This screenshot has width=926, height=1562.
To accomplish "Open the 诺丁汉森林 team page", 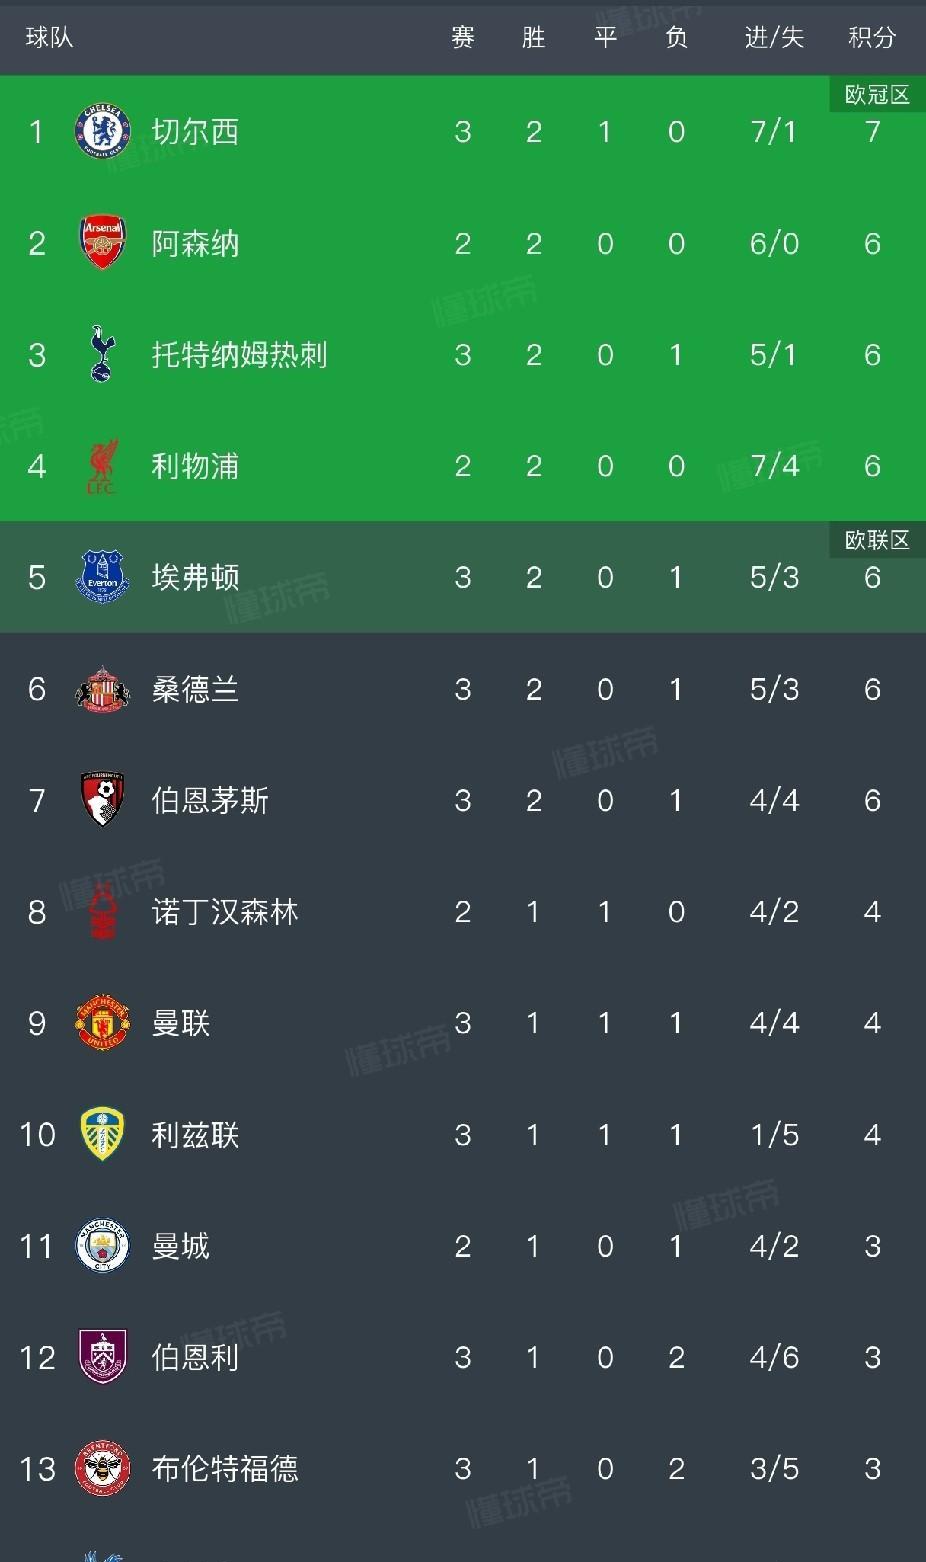I will pyautogui.click(x=225, y=912).
